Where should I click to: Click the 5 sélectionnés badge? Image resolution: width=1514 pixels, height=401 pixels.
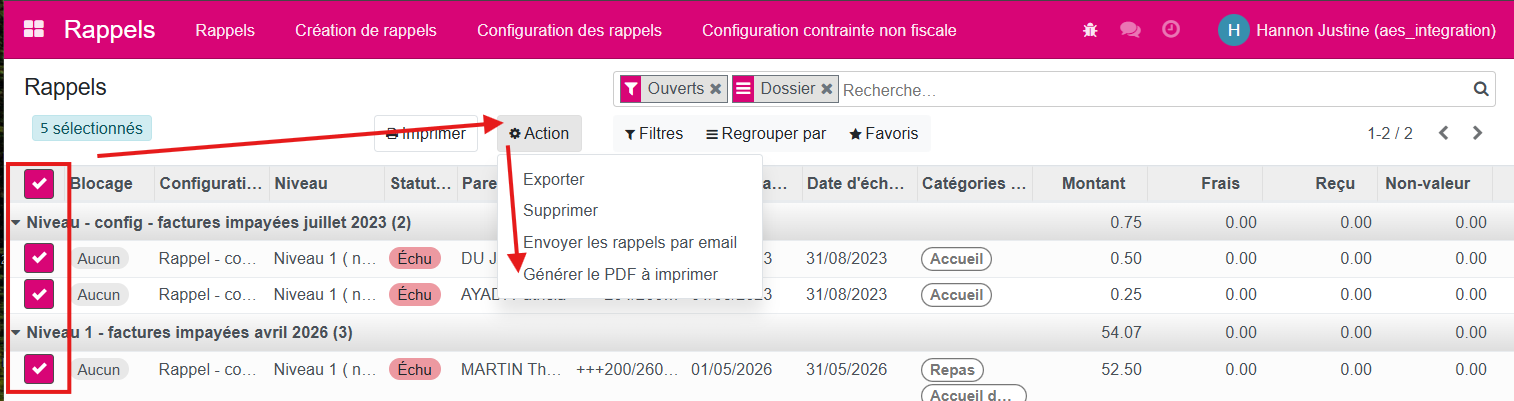pyautogui.click(x=91, y=128)
